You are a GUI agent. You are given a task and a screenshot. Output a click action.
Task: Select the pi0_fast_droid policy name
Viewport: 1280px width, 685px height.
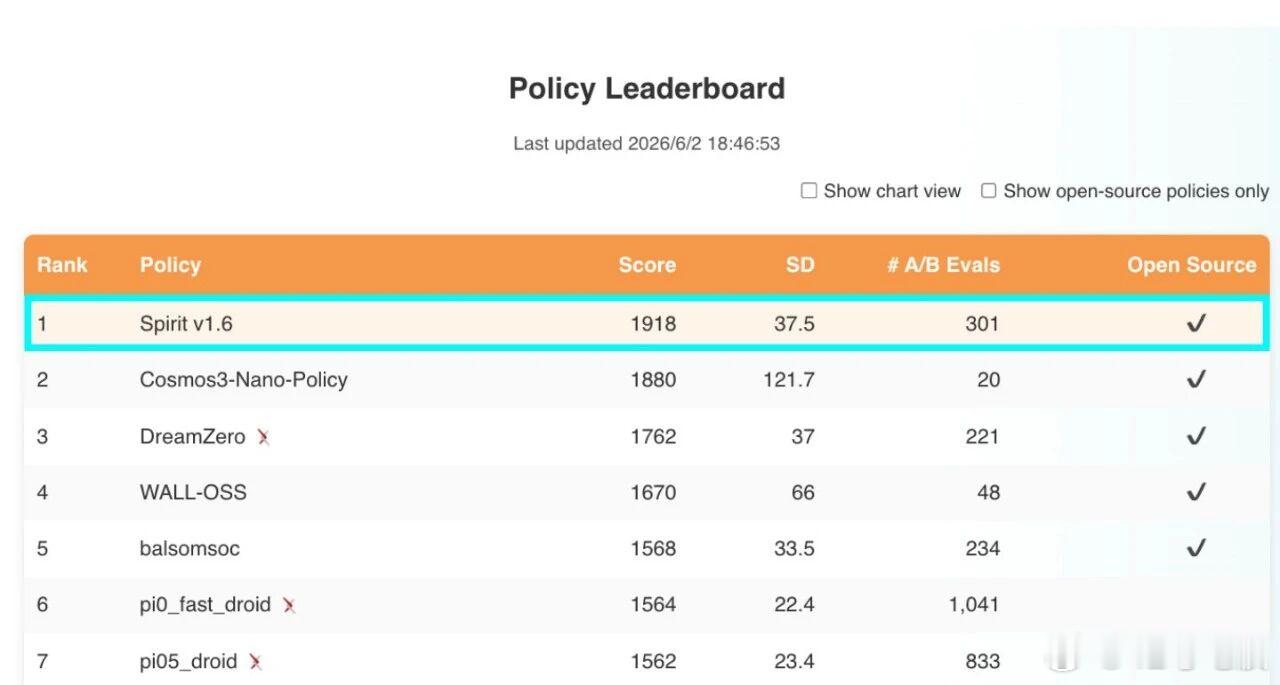click(x=205, y=605)
